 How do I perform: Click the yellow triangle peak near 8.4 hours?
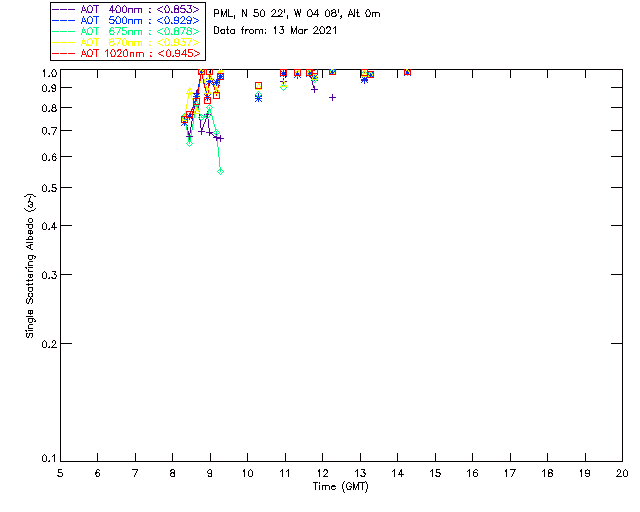coord(189,91)
